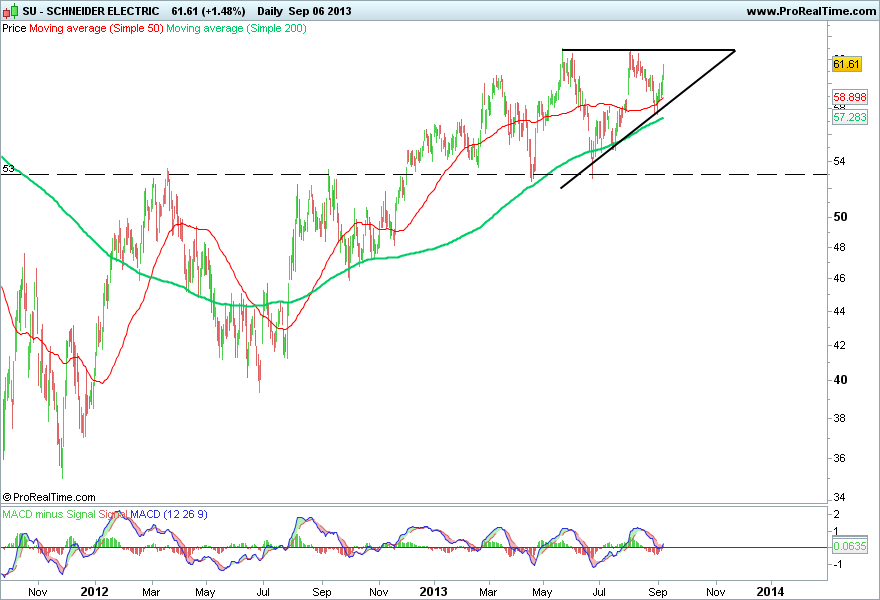Click the 34 price axis label
This screenshot has height=600, width=880.
coord(840,497)
